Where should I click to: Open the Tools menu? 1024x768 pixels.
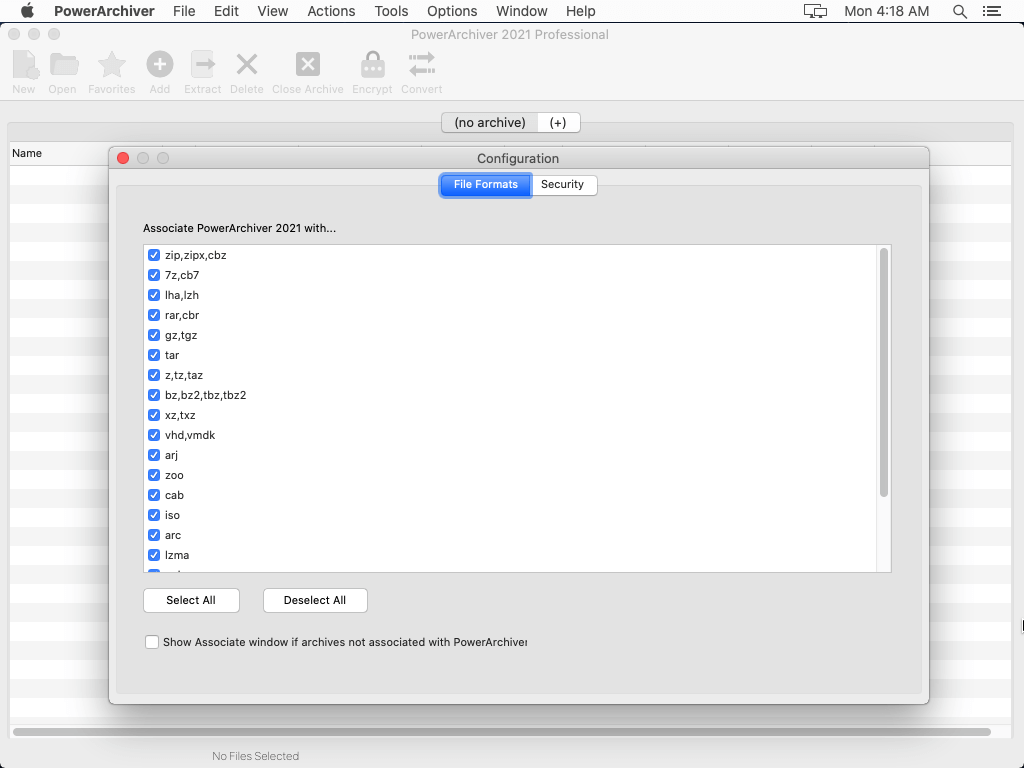[391, 11]
